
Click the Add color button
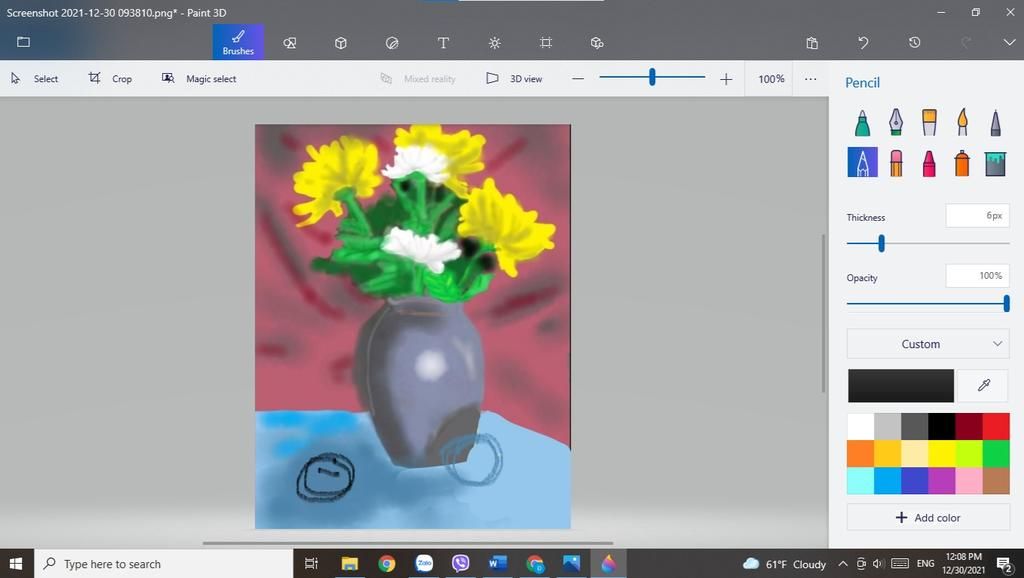(928, 517)
